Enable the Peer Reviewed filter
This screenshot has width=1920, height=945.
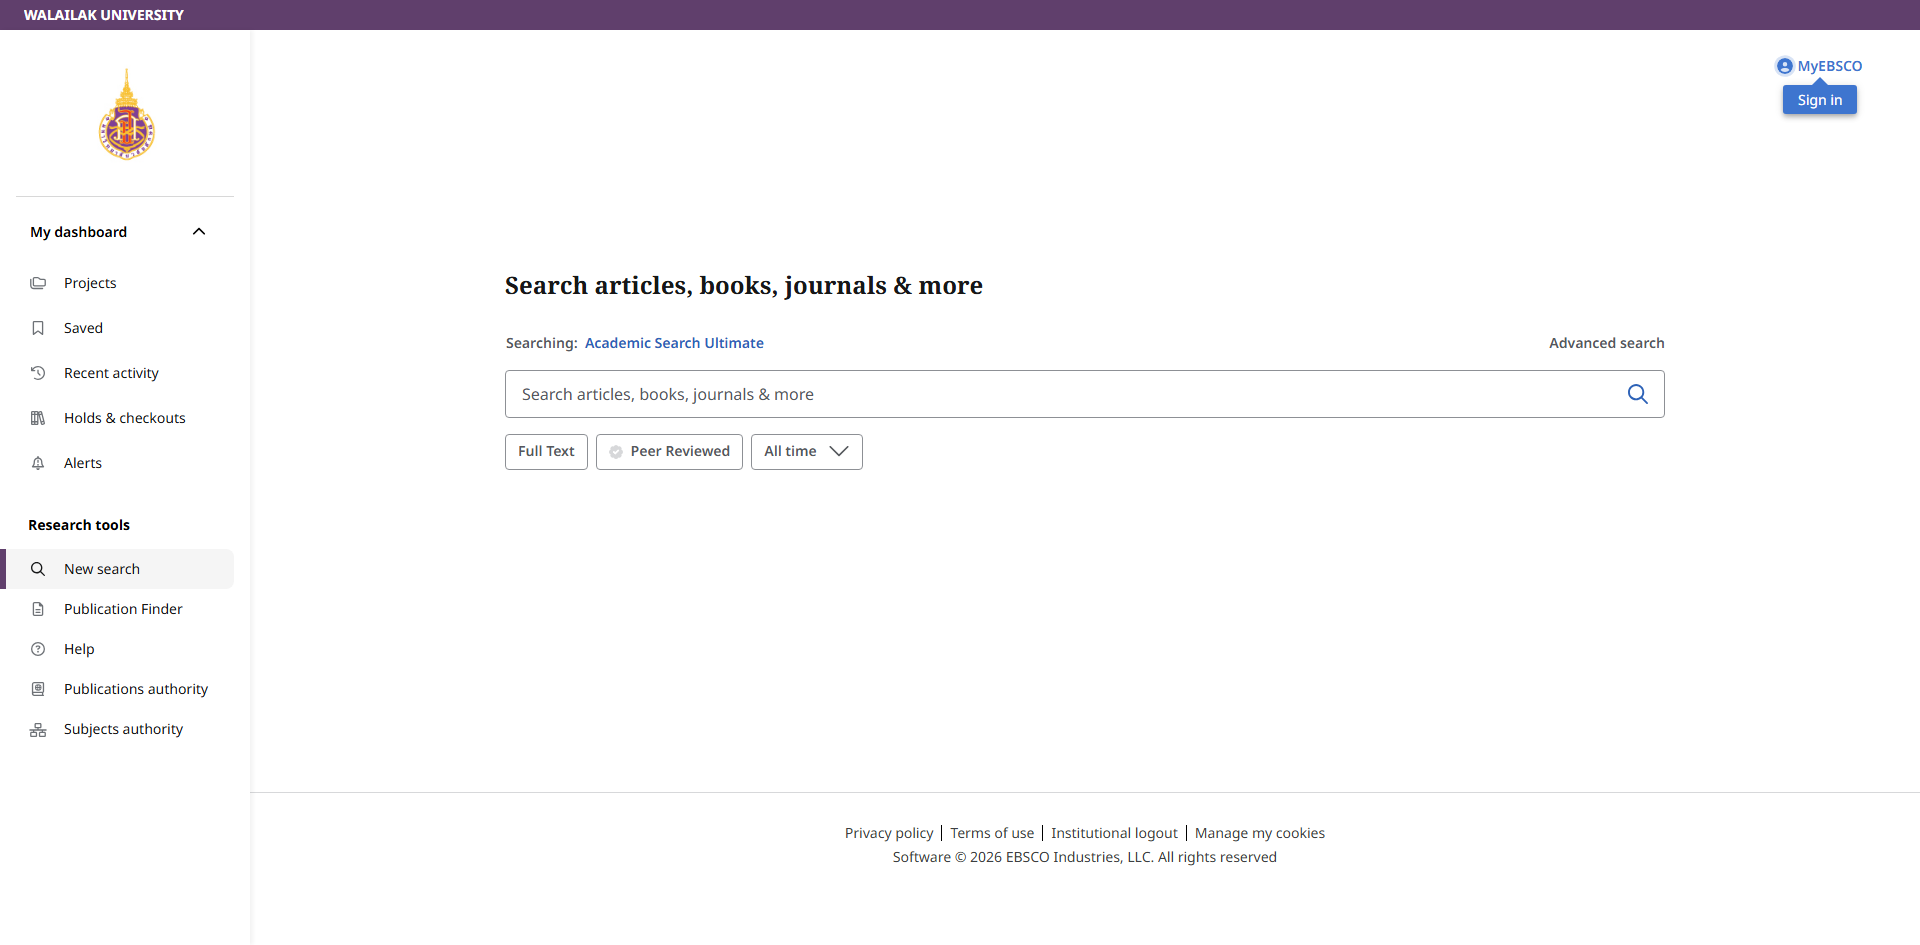(x=669, y=452)
